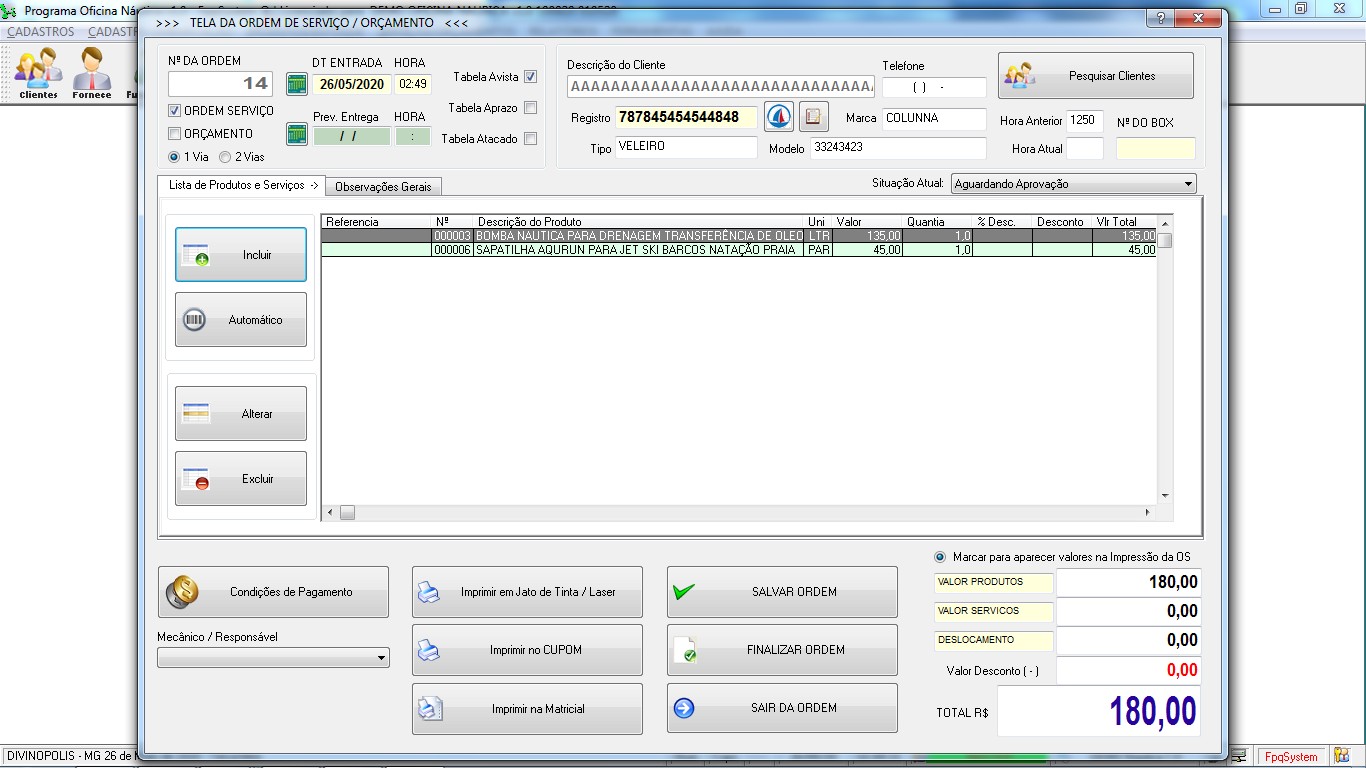Click the Prev. Entrega date field
The image size is (1366, 768).
click(351, 135)
